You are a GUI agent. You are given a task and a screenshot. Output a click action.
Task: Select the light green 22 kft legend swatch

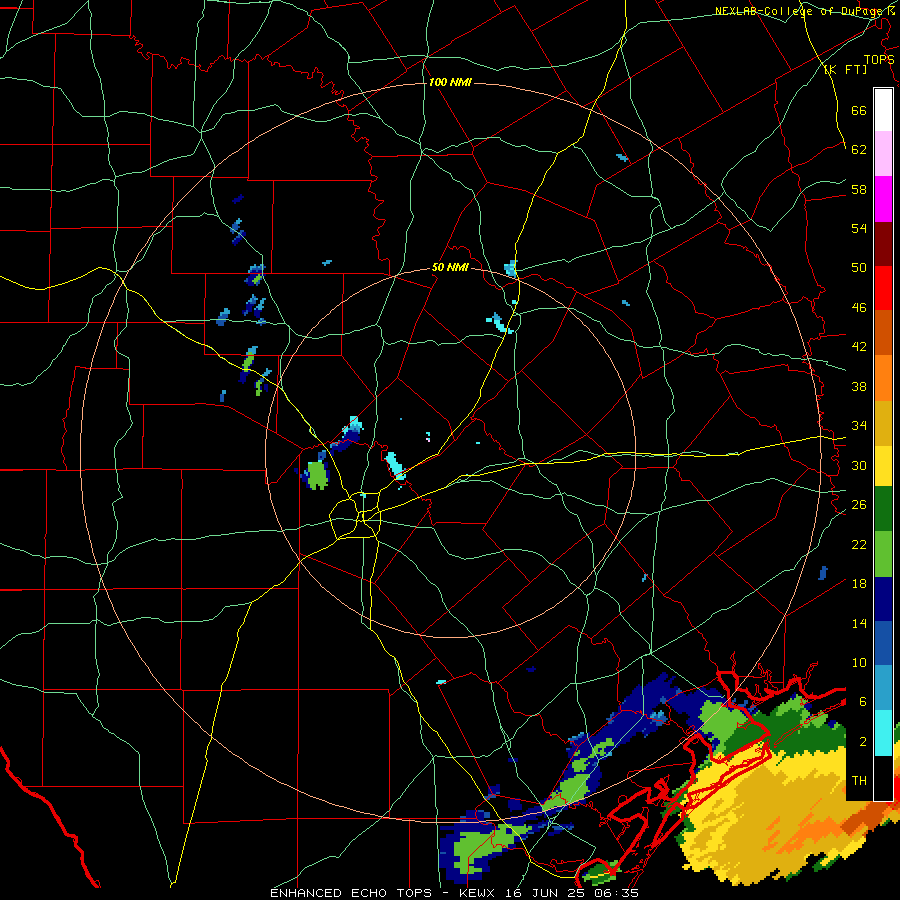[883, 553]
